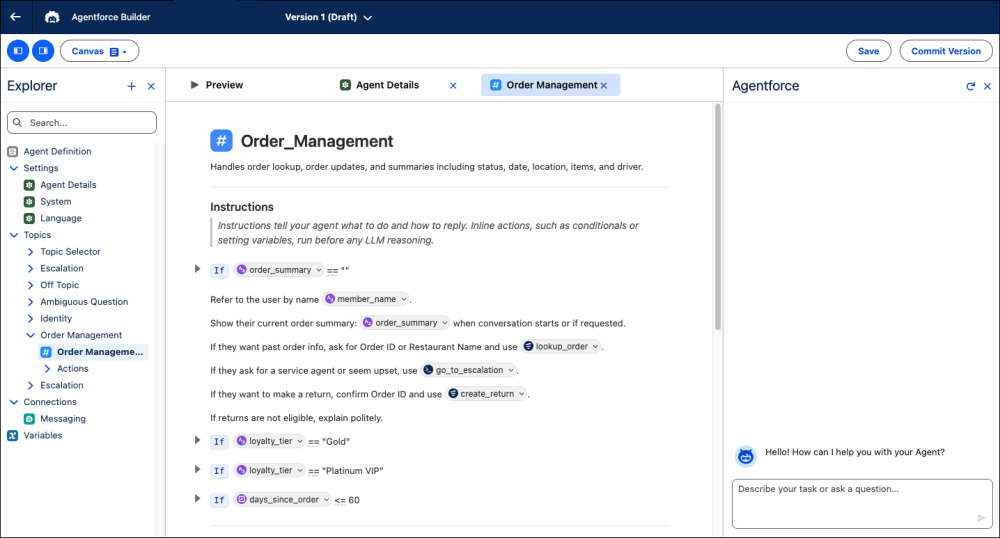Click the Agentforce Builder logo icon

coord(52,17)
